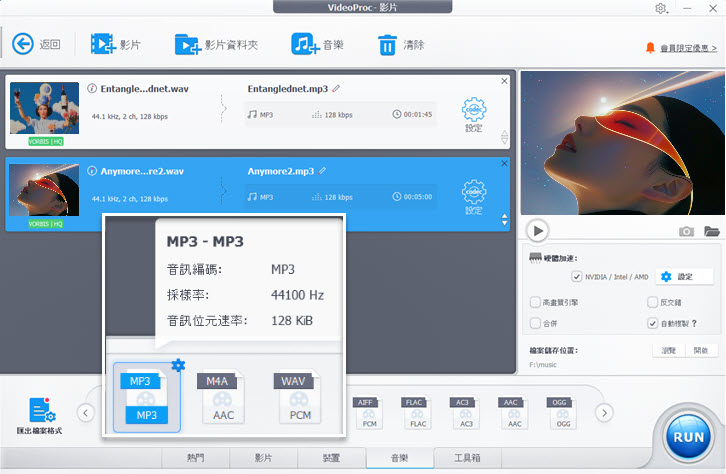Reorder Anymore2 item with up/down arrows
The image size is (726, 474).
[504, 219]
